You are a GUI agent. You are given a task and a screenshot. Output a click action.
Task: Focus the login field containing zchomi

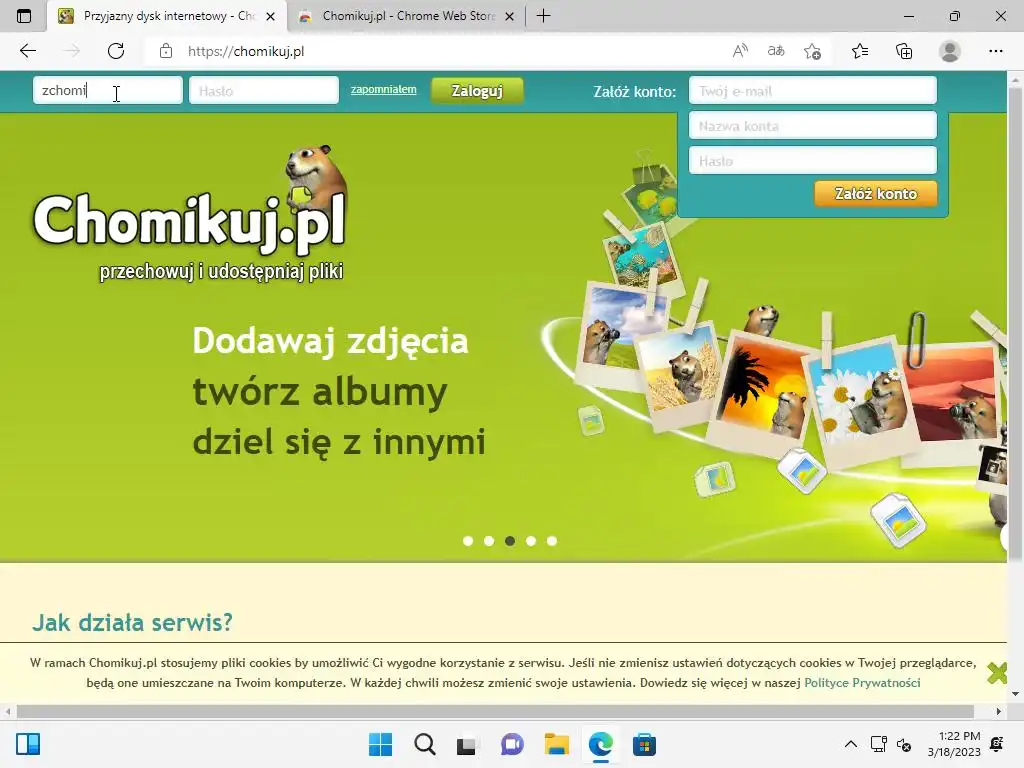tap(108, 90)
